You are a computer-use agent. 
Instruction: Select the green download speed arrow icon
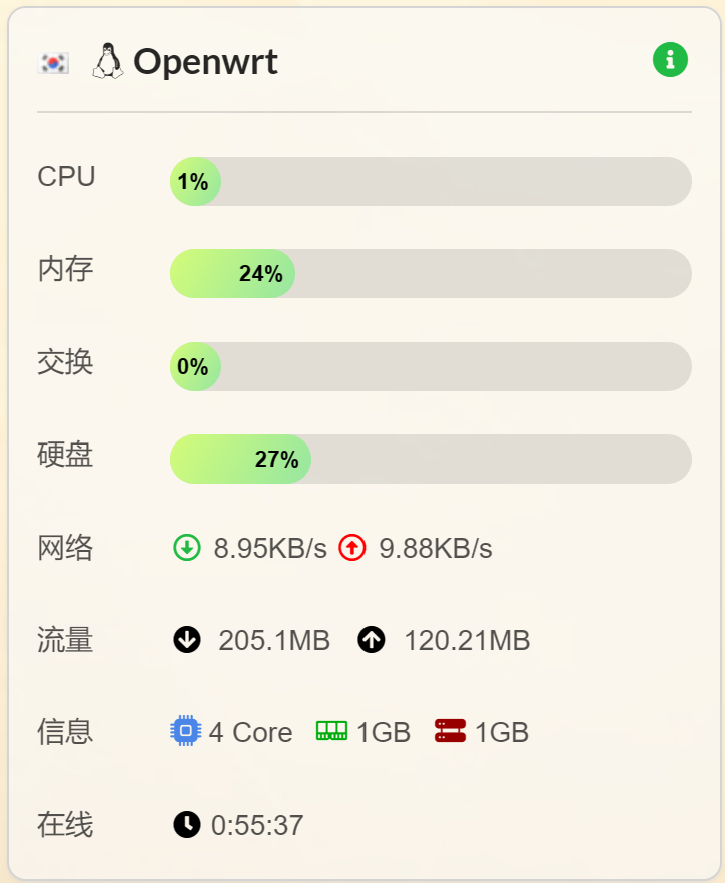(186, 548)
